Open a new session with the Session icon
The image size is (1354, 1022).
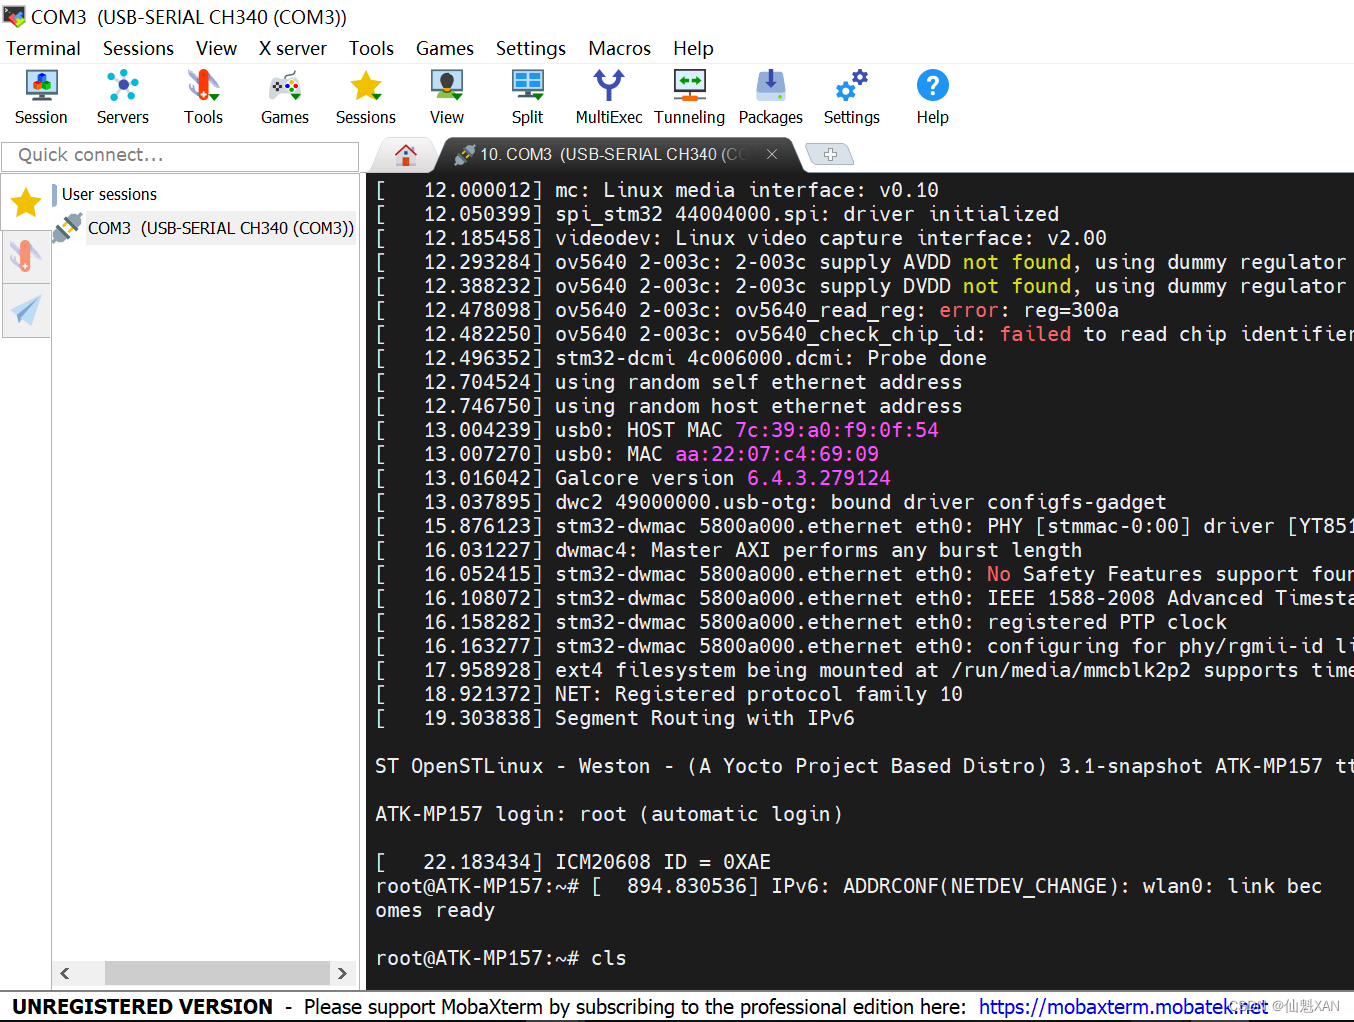(40, 95)
